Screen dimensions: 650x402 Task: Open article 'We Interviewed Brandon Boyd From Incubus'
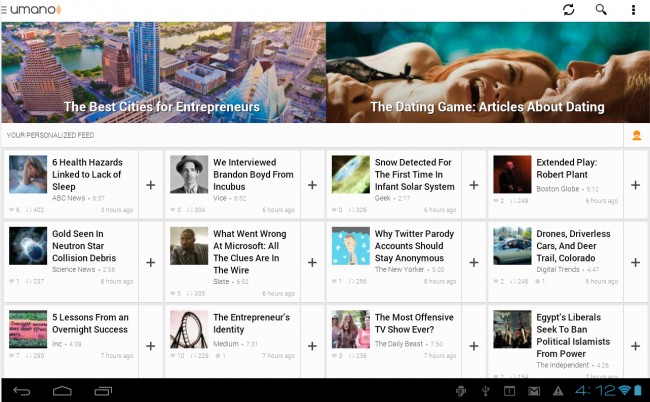coord(253,174)
